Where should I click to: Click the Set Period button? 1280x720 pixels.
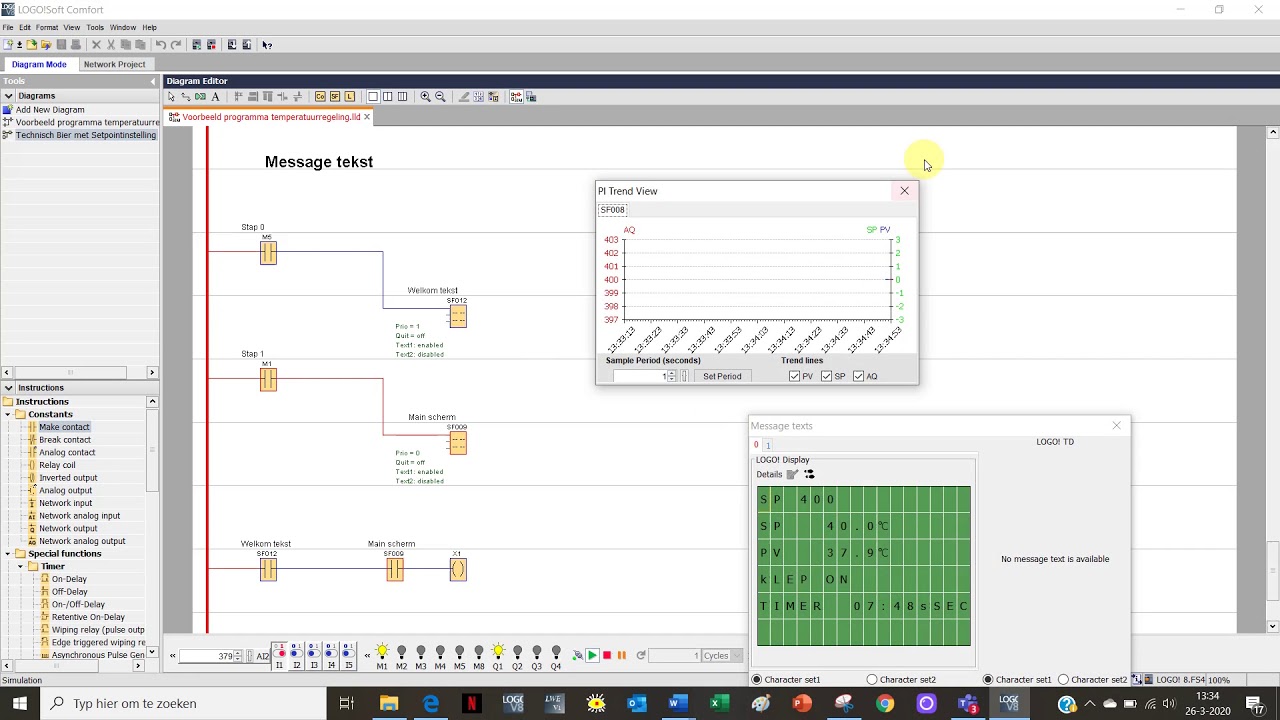(722, 377)
